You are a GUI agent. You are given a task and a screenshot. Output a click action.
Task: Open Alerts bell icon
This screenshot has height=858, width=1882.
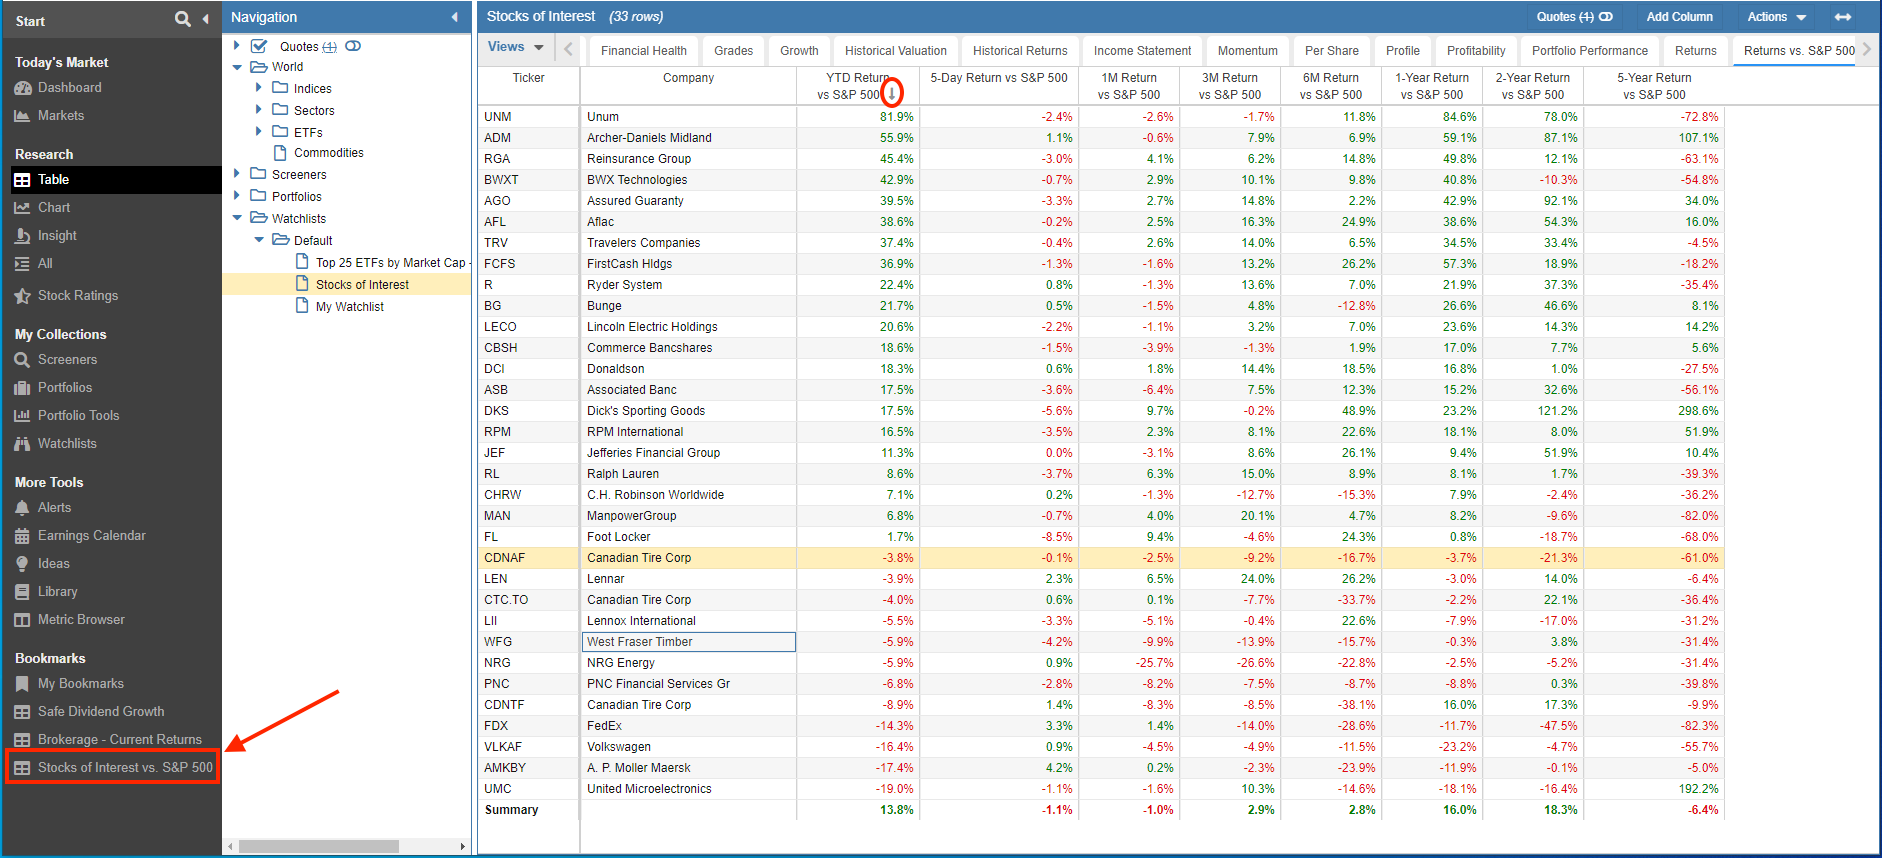tap(22, 508)
